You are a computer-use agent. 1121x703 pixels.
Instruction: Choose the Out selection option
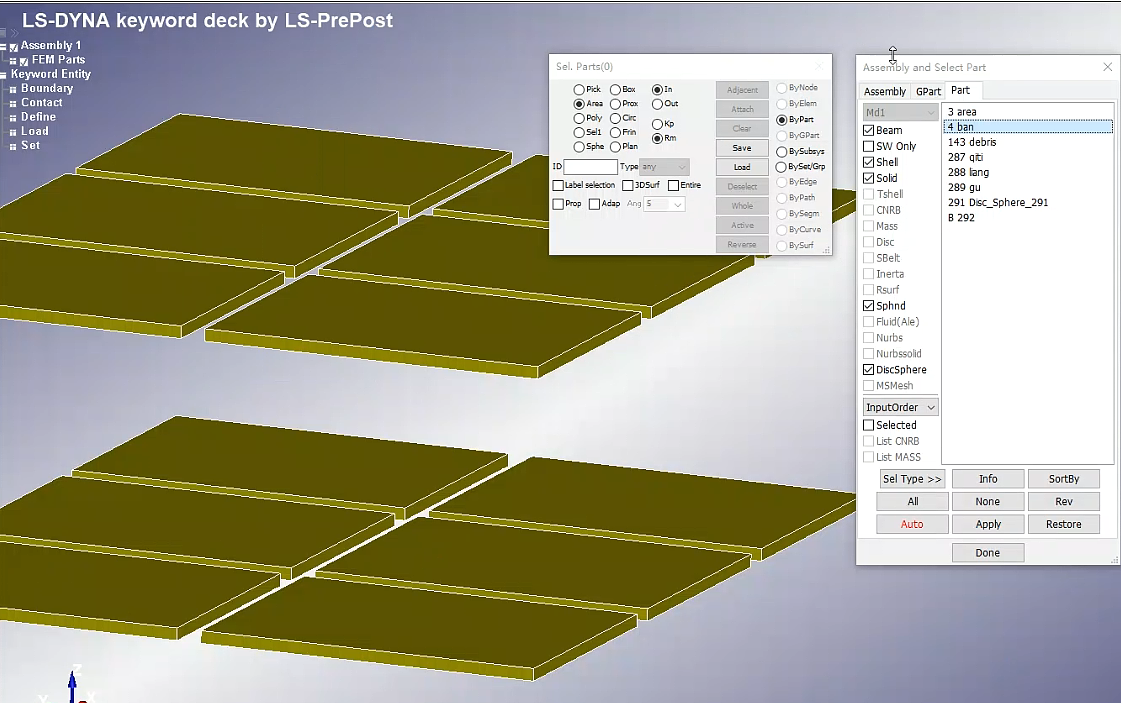tap(657, 104)
